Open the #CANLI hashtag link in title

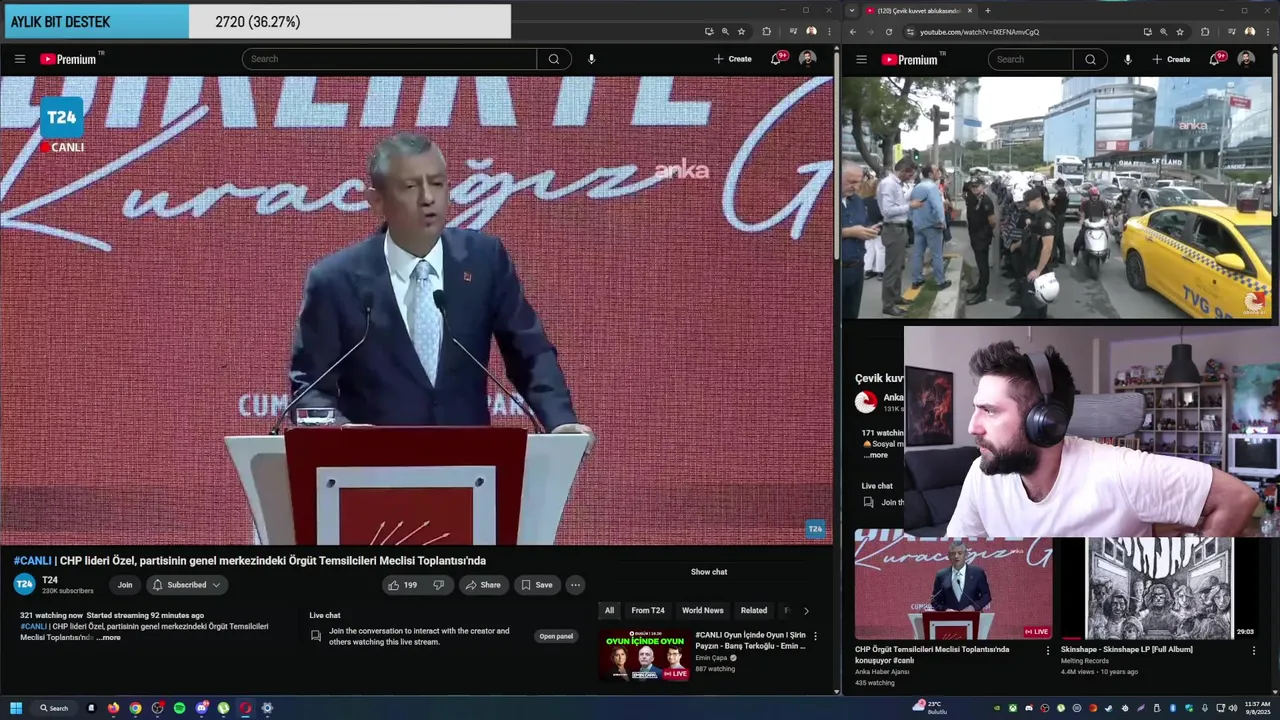pos(32,561)
